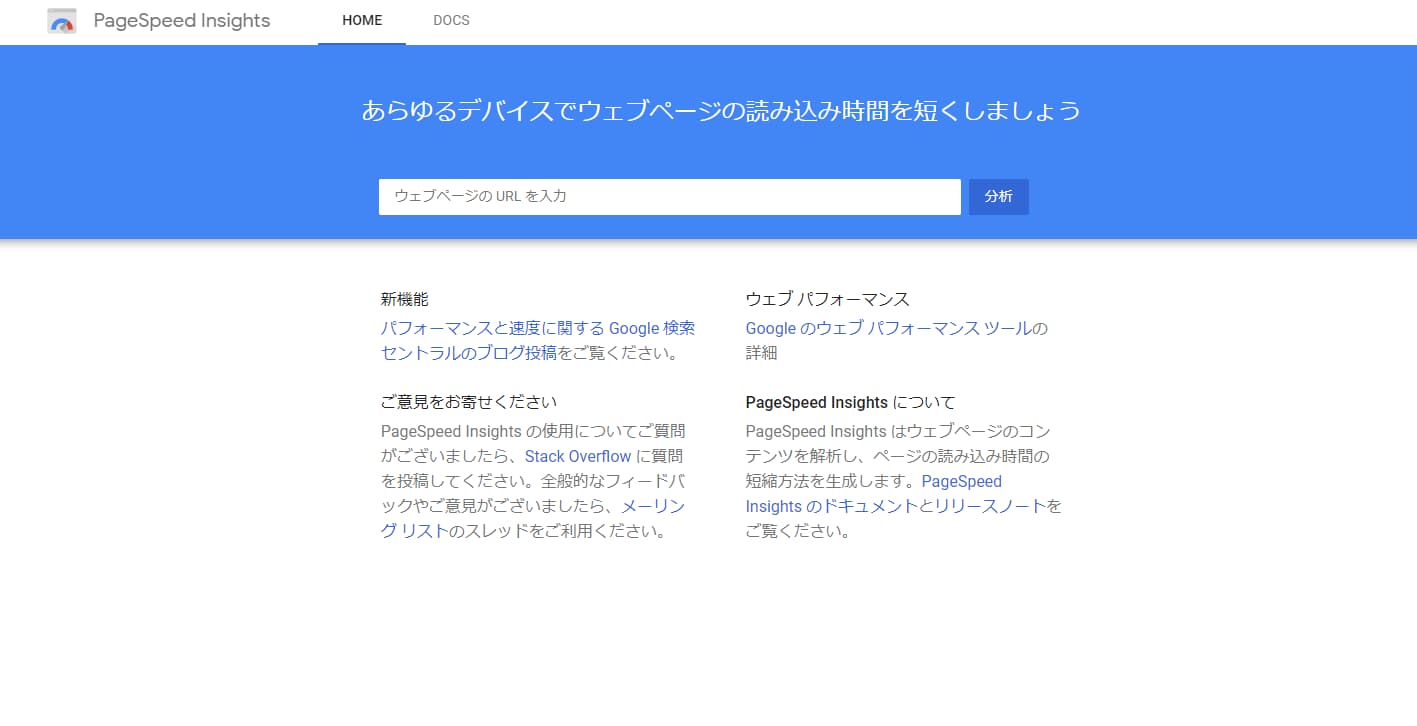Switch to the HOME tab
The width and height of the screenshot is (1417, 726).
coord(362,21)
